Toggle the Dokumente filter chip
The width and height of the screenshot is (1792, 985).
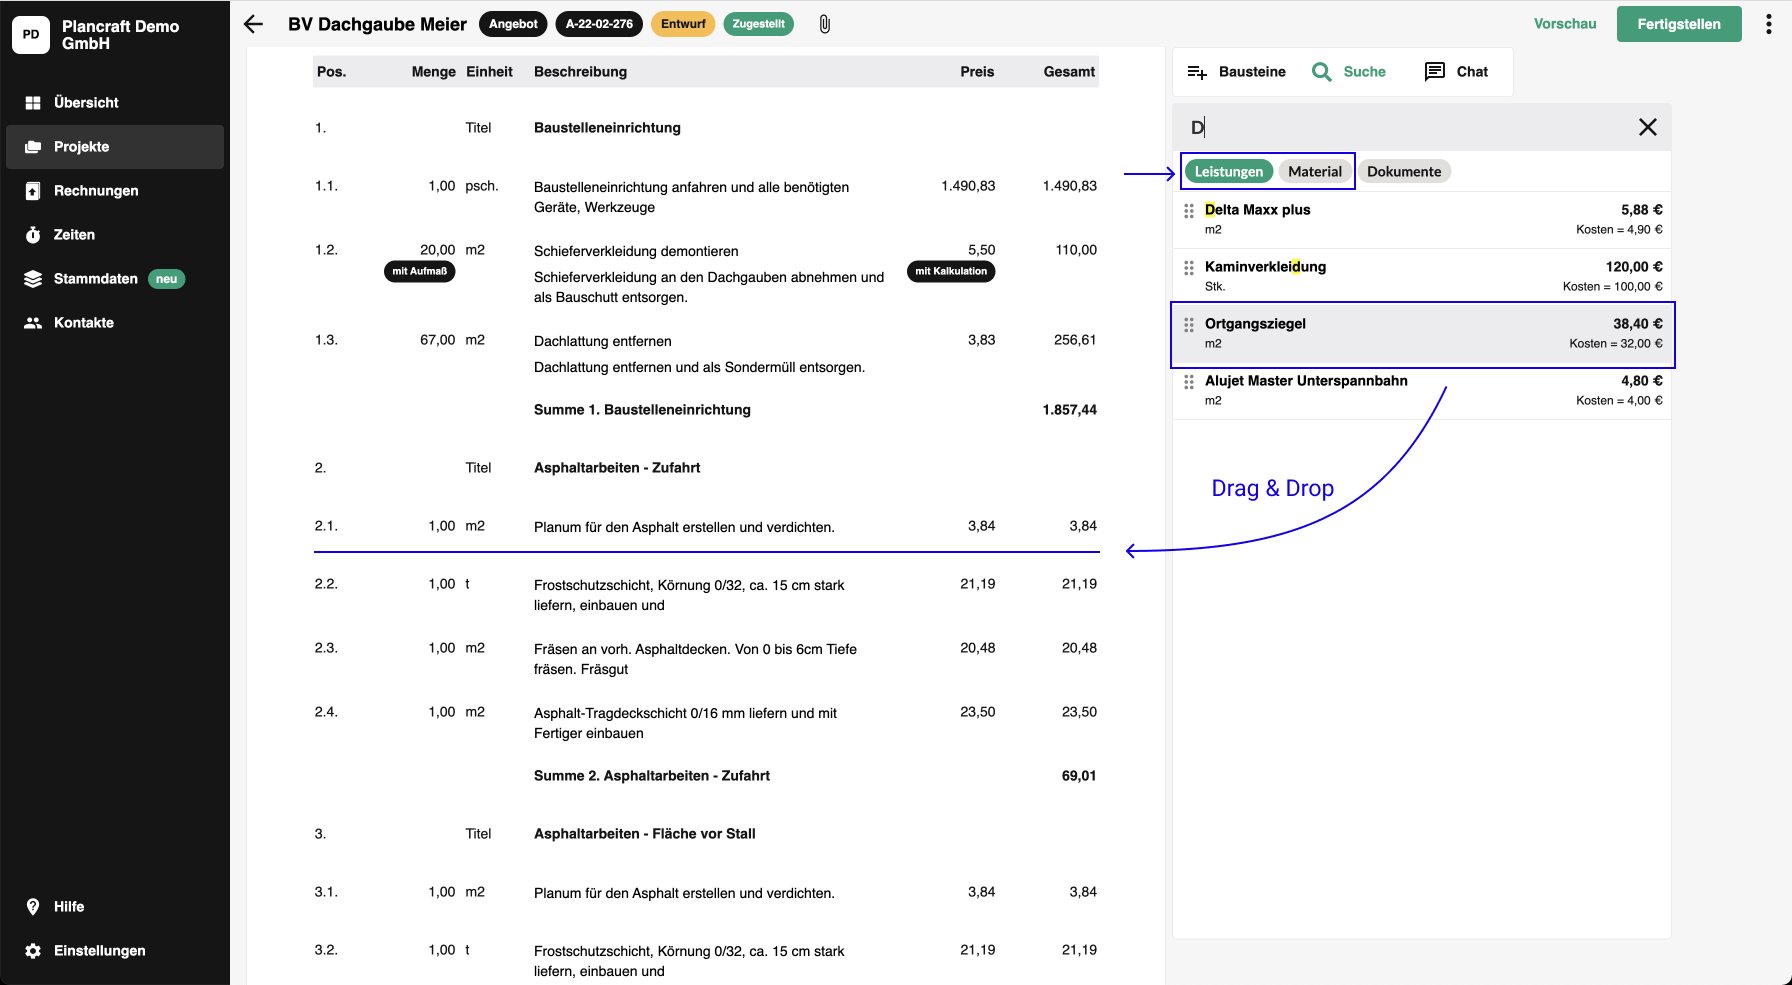coord(1403,172)
